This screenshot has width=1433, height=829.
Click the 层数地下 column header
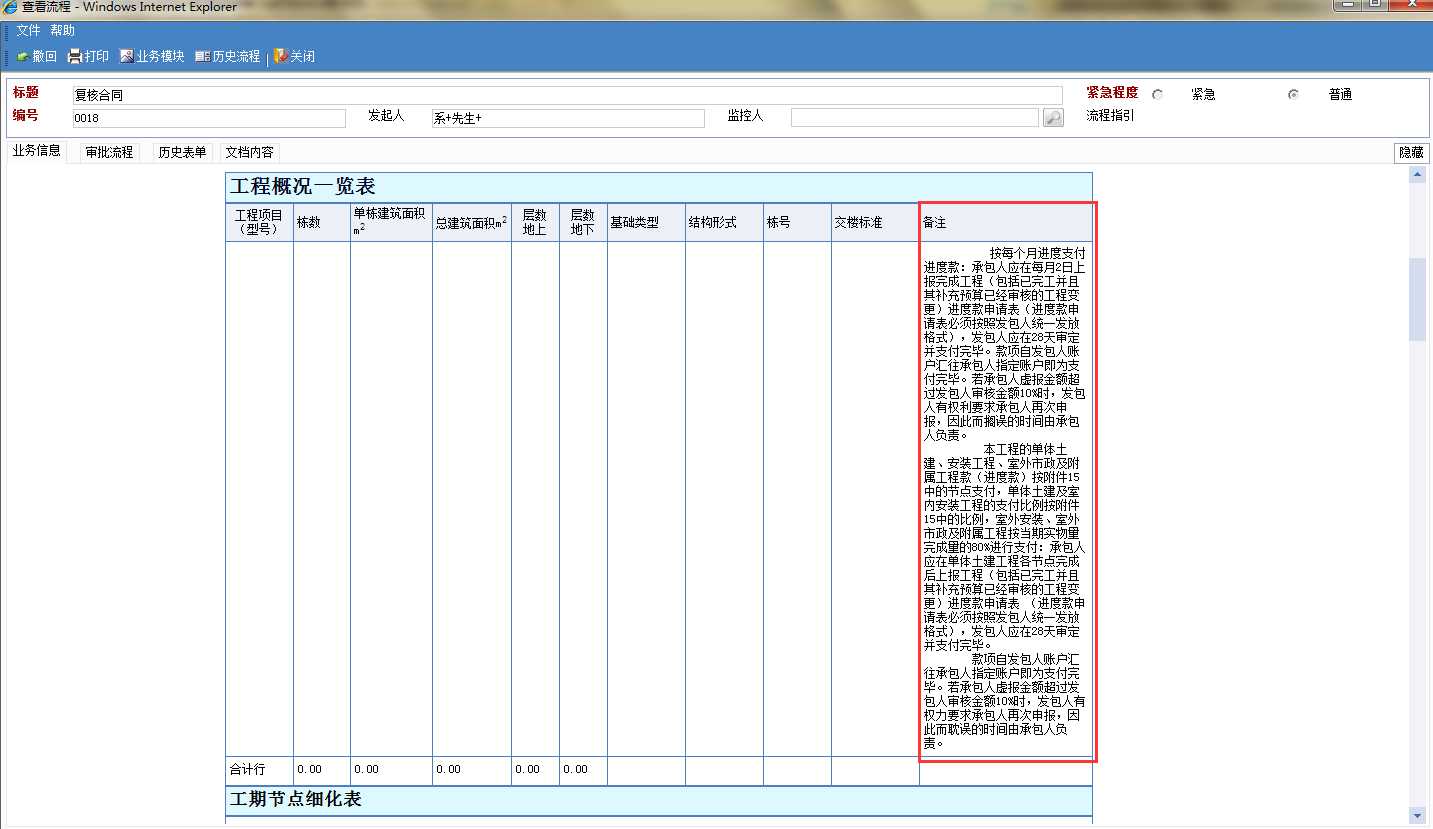coord(583,222)
